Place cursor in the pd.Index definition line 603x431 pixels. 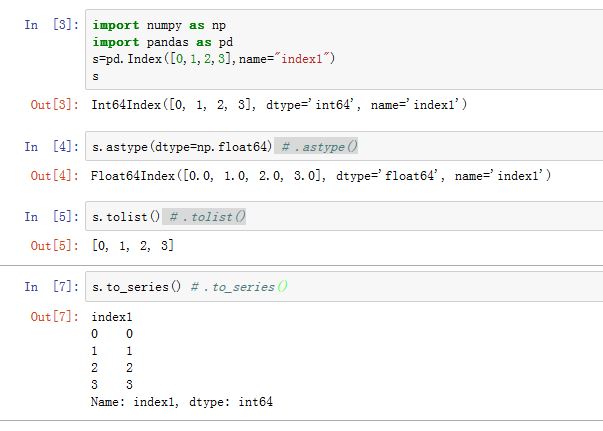click(x=213, y=59)
